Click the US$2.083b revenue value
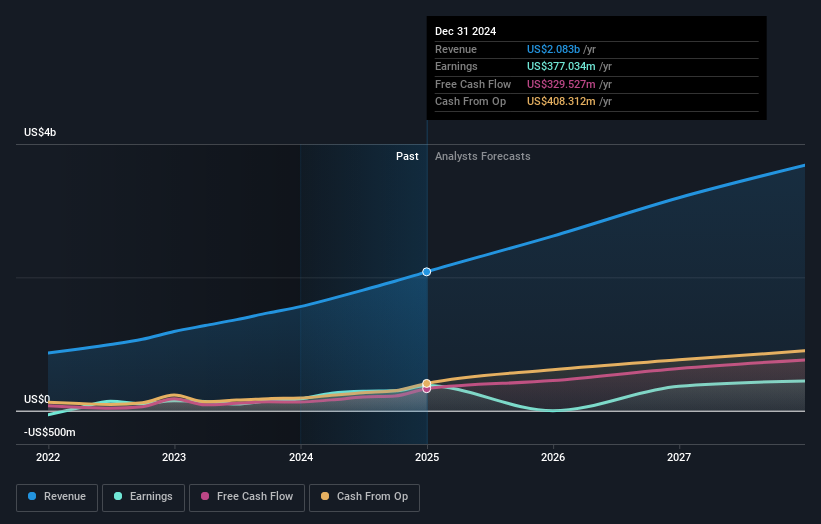The height and width of the screenshot is (524, 821). (553, 49)
